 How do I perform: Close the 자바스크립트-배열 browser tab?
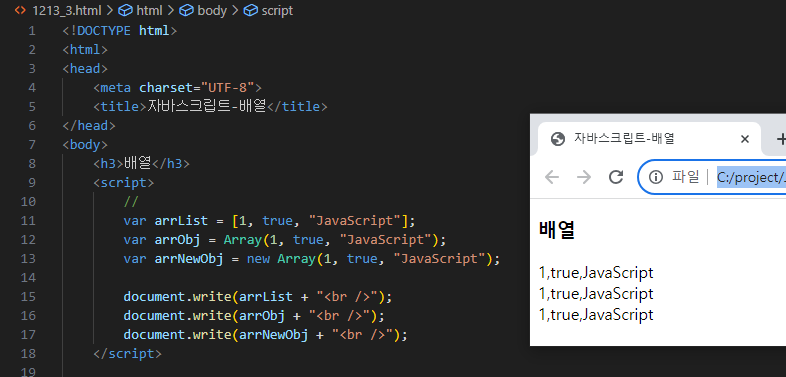point(745,139)
